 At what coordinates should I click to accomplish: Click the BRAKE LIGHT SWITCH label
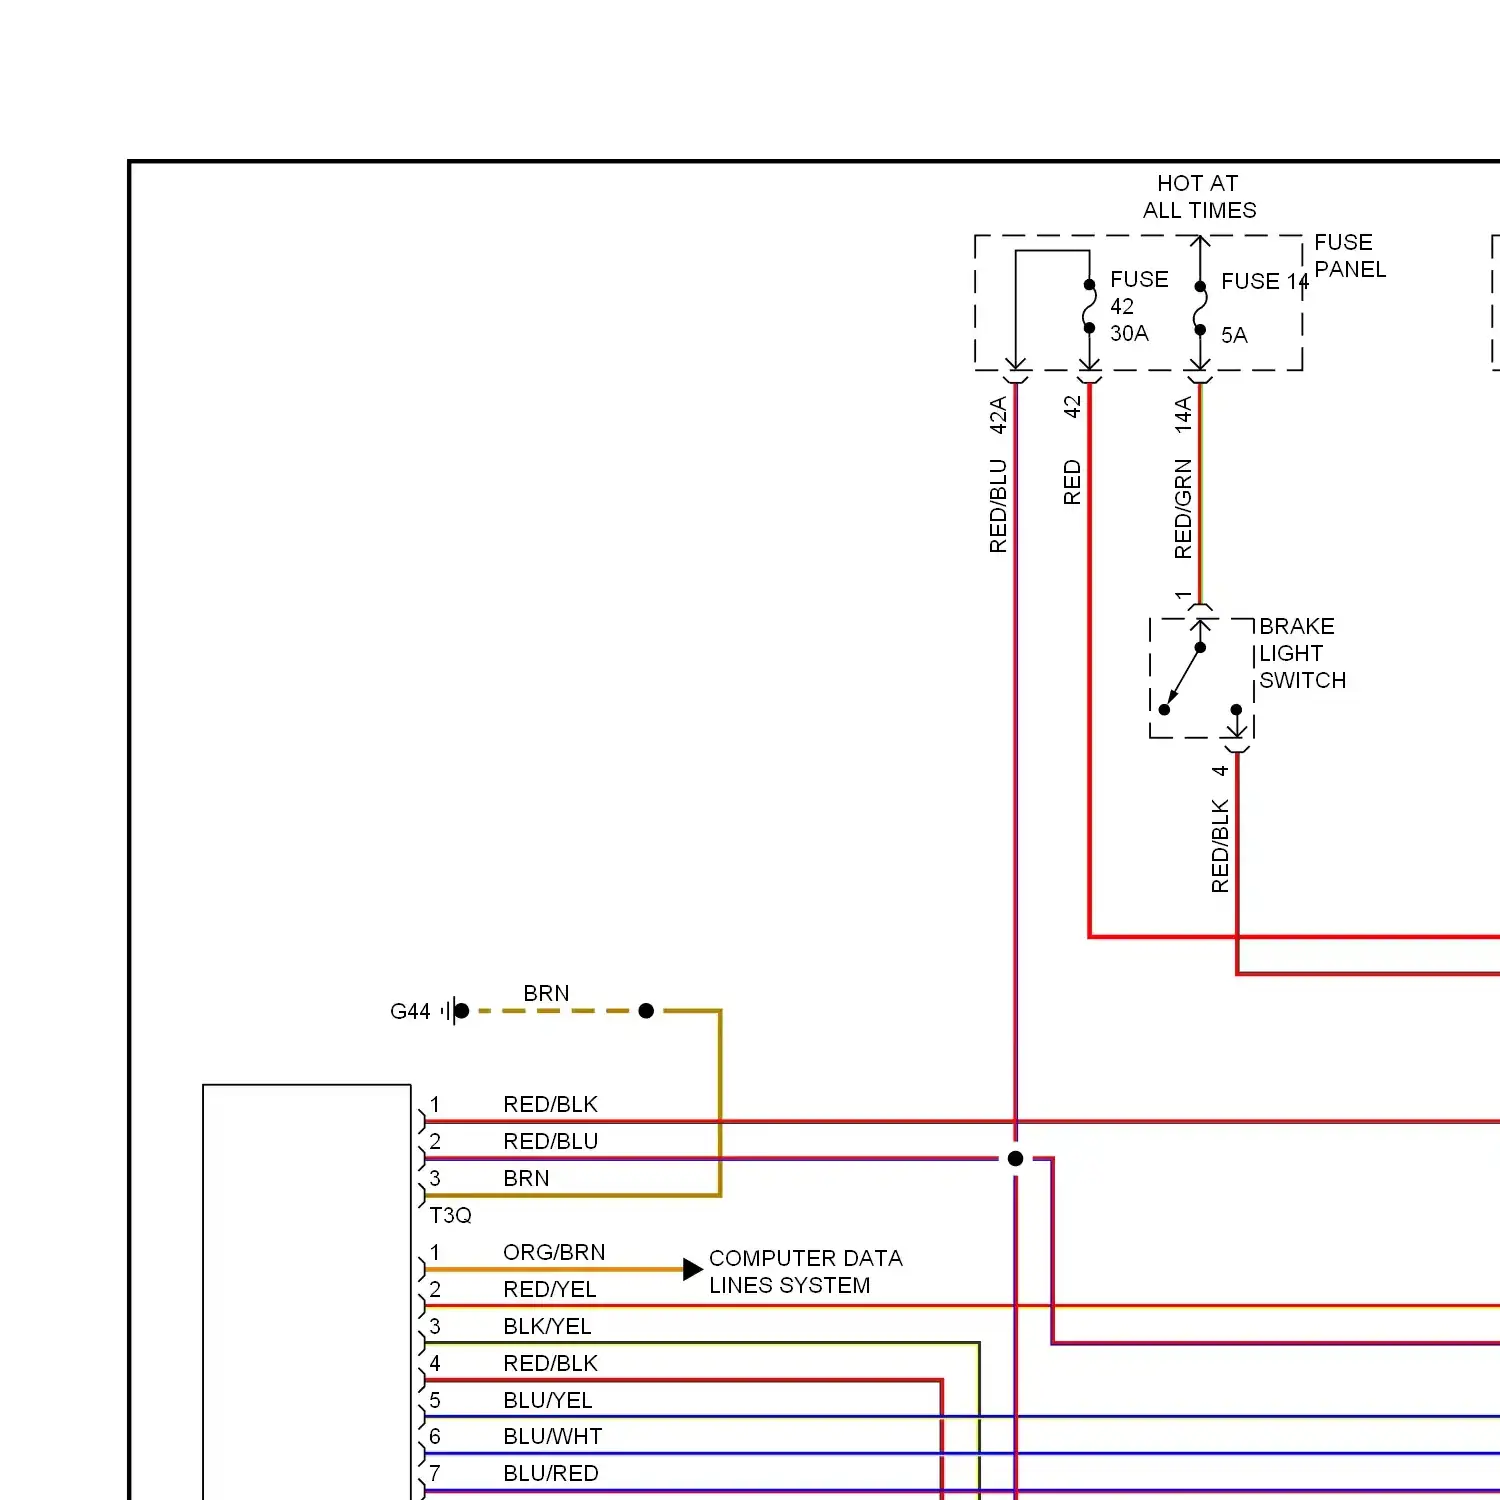coord(1302,653)
